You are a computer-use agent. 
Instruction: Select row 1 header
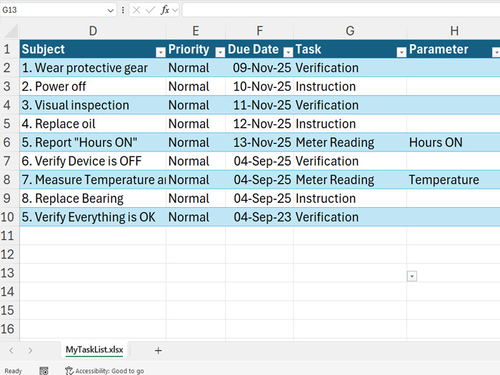tap(9, 49)
